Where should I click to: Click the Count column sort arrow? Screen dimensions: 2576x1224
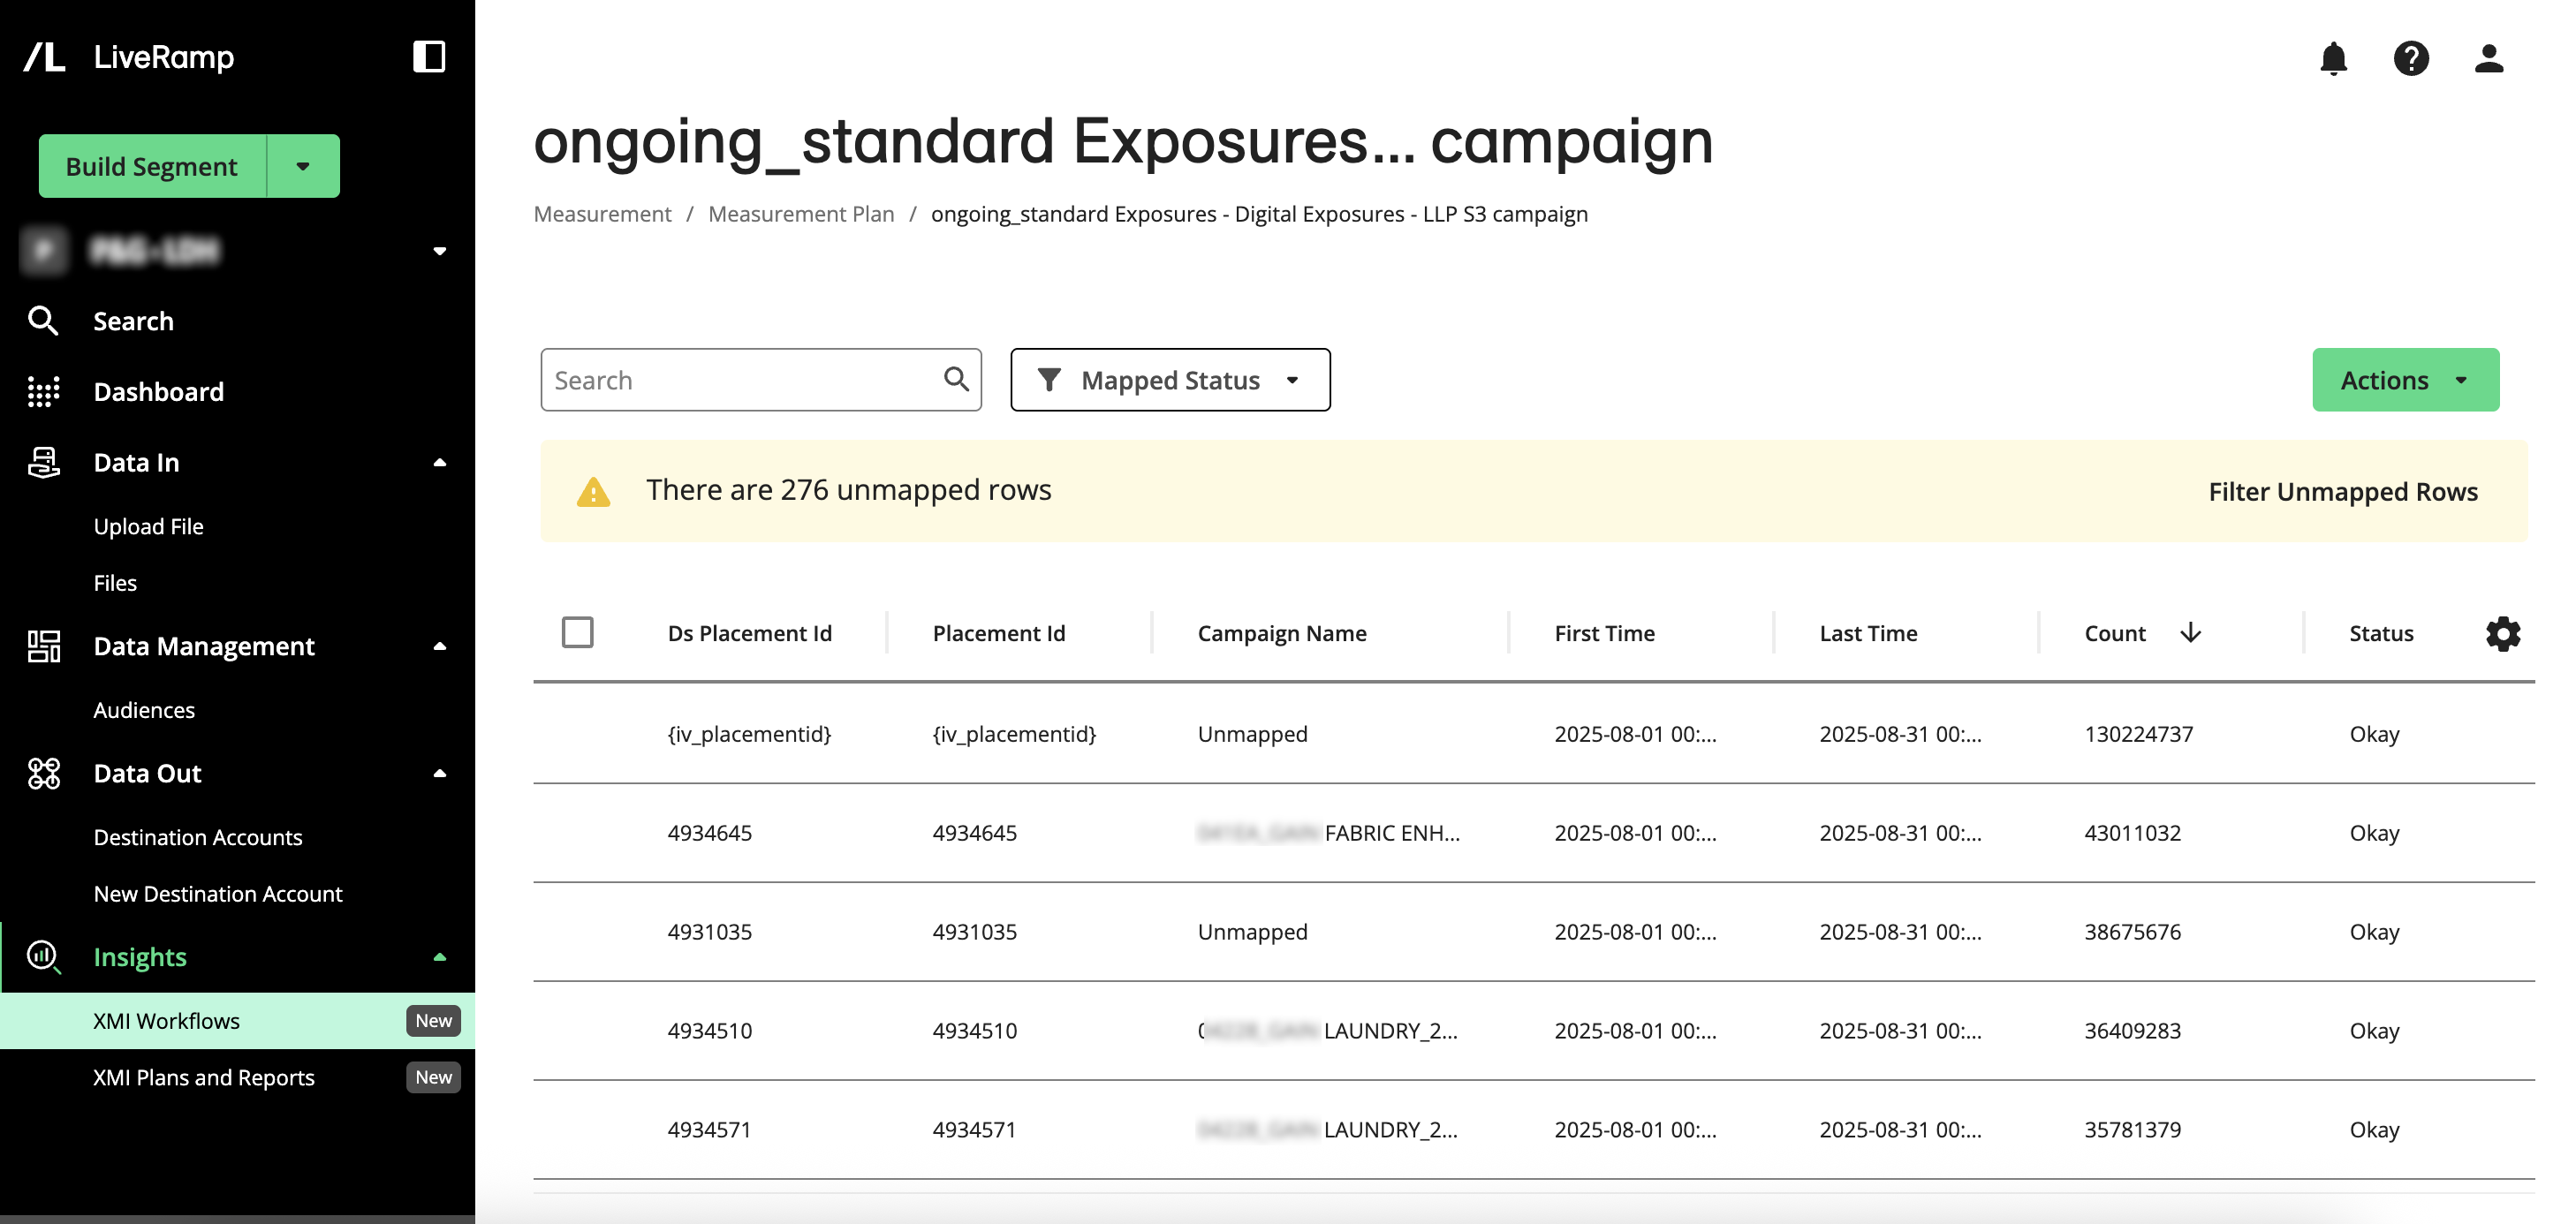pos(2190,632)
